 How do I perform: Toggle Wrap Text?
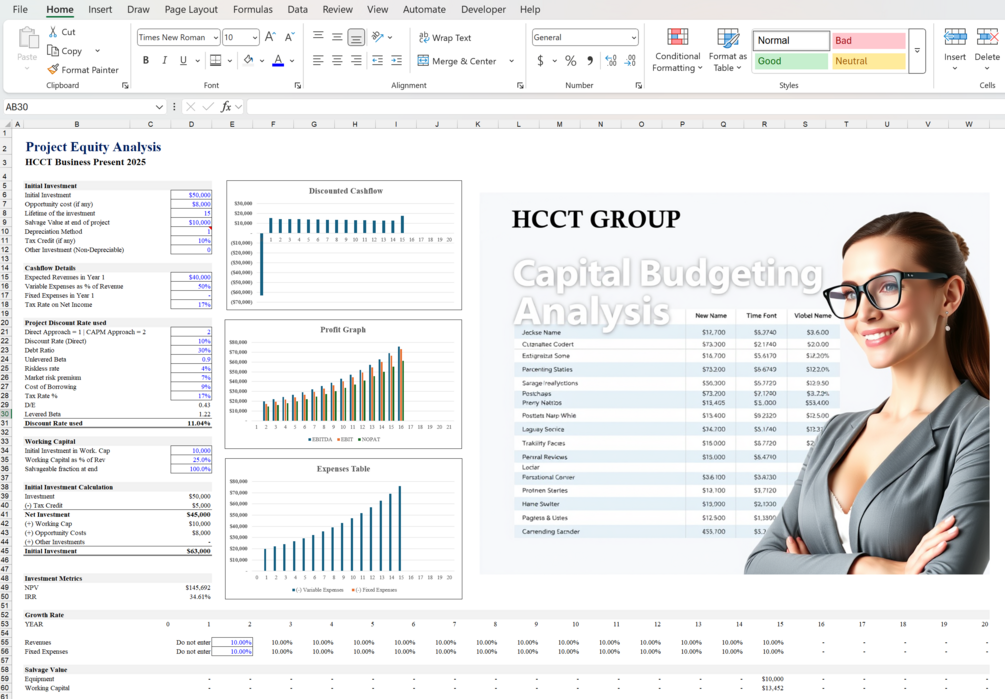pyautogui.click(x=445, y=38)
